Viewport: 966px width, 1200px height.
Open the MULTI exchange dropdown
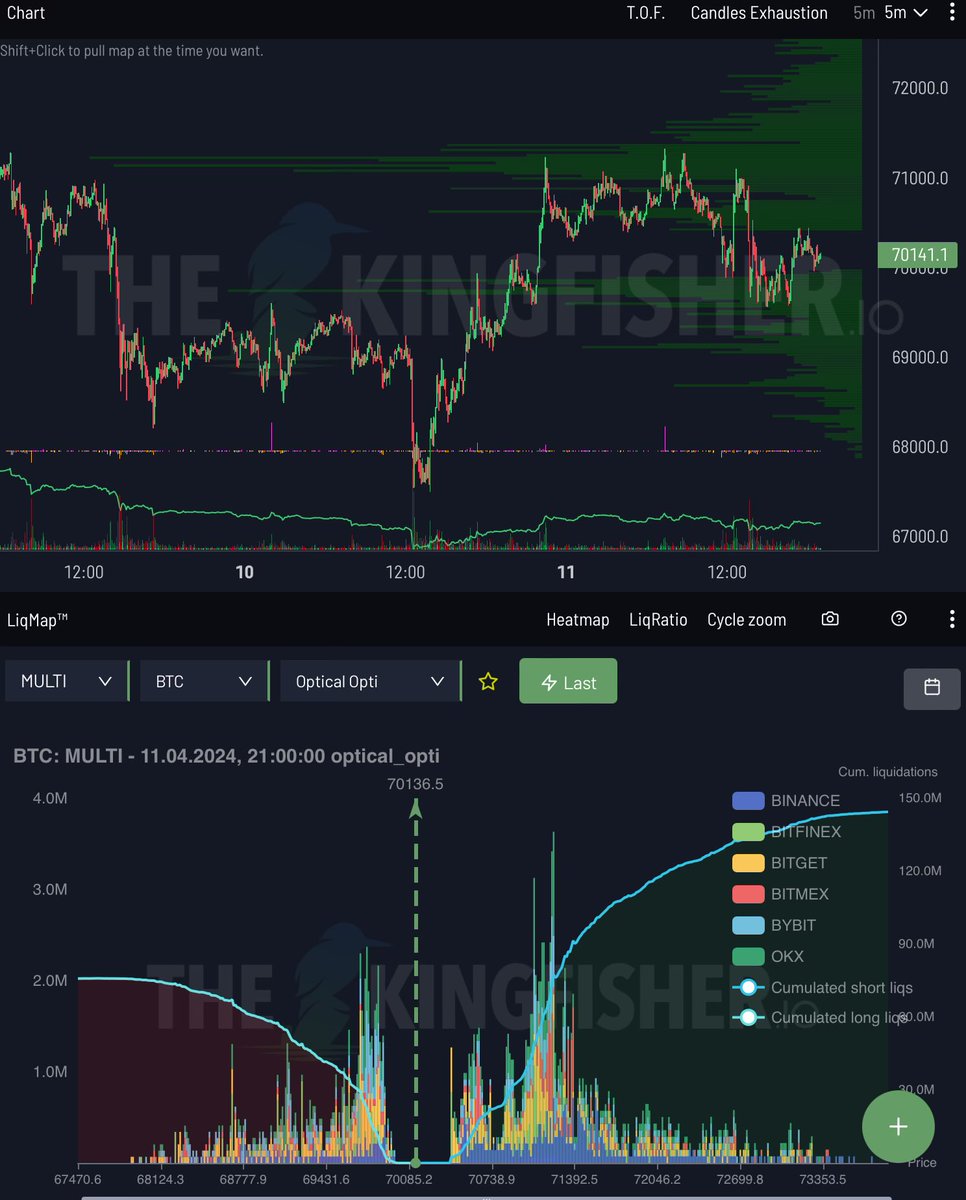click(x=66, y=681)
